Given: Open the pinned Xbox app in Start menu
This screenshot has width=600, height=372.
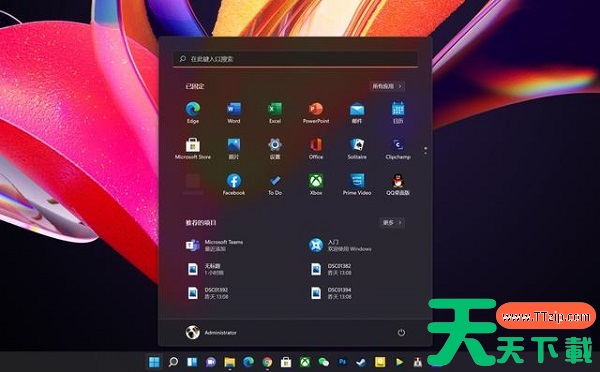Looking at the screenshot, I should [316, 184].
